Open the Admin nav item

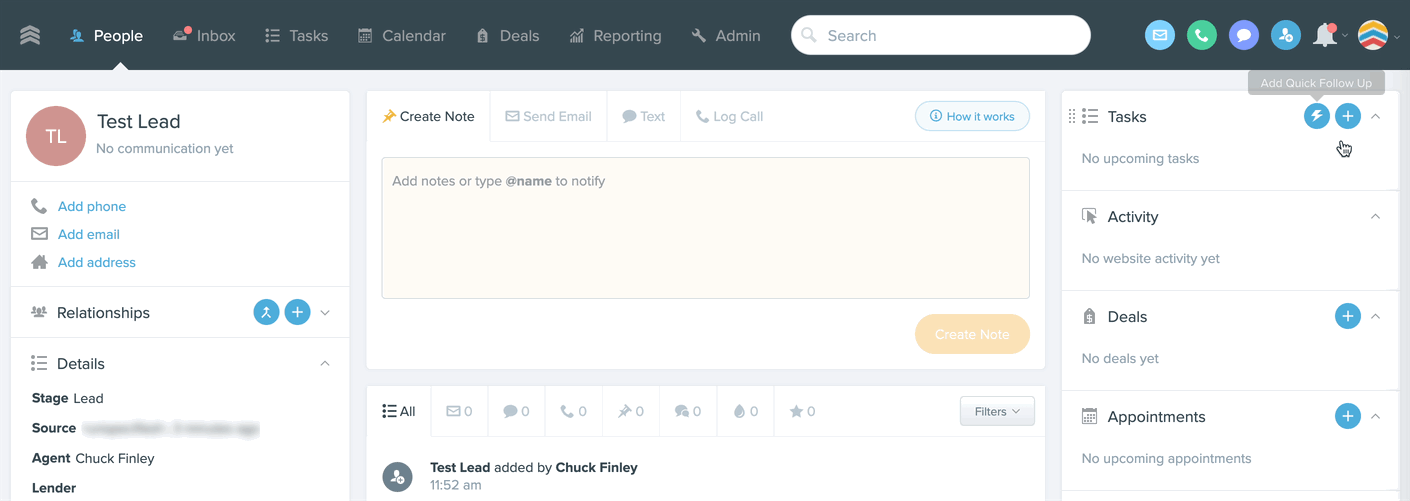(x=726, y=35)
